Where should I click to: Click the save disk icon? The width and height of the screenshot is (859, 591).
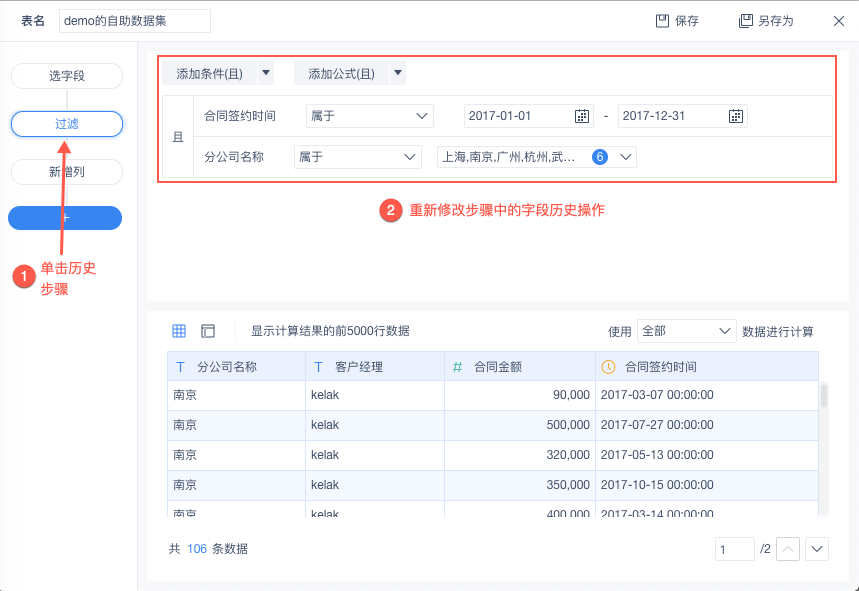(x=662, y=21)
